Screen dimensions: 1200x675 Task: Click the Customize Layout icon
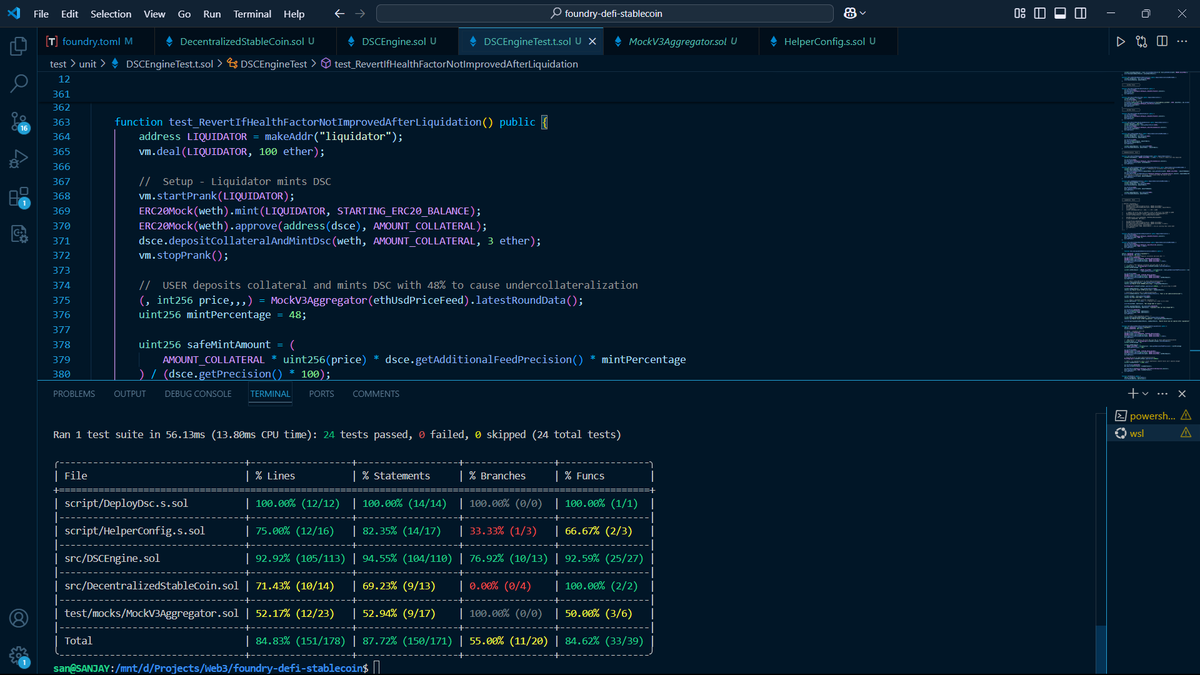[x=1020, y=14]
